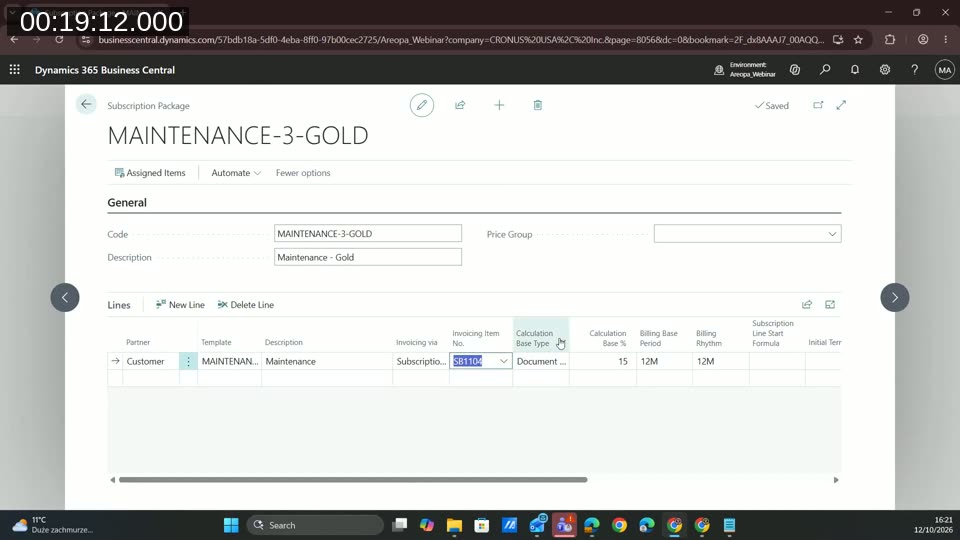Go back using the Subscription Package arrow
This screenshot has height=540, width=960.
tap(86, 105)
